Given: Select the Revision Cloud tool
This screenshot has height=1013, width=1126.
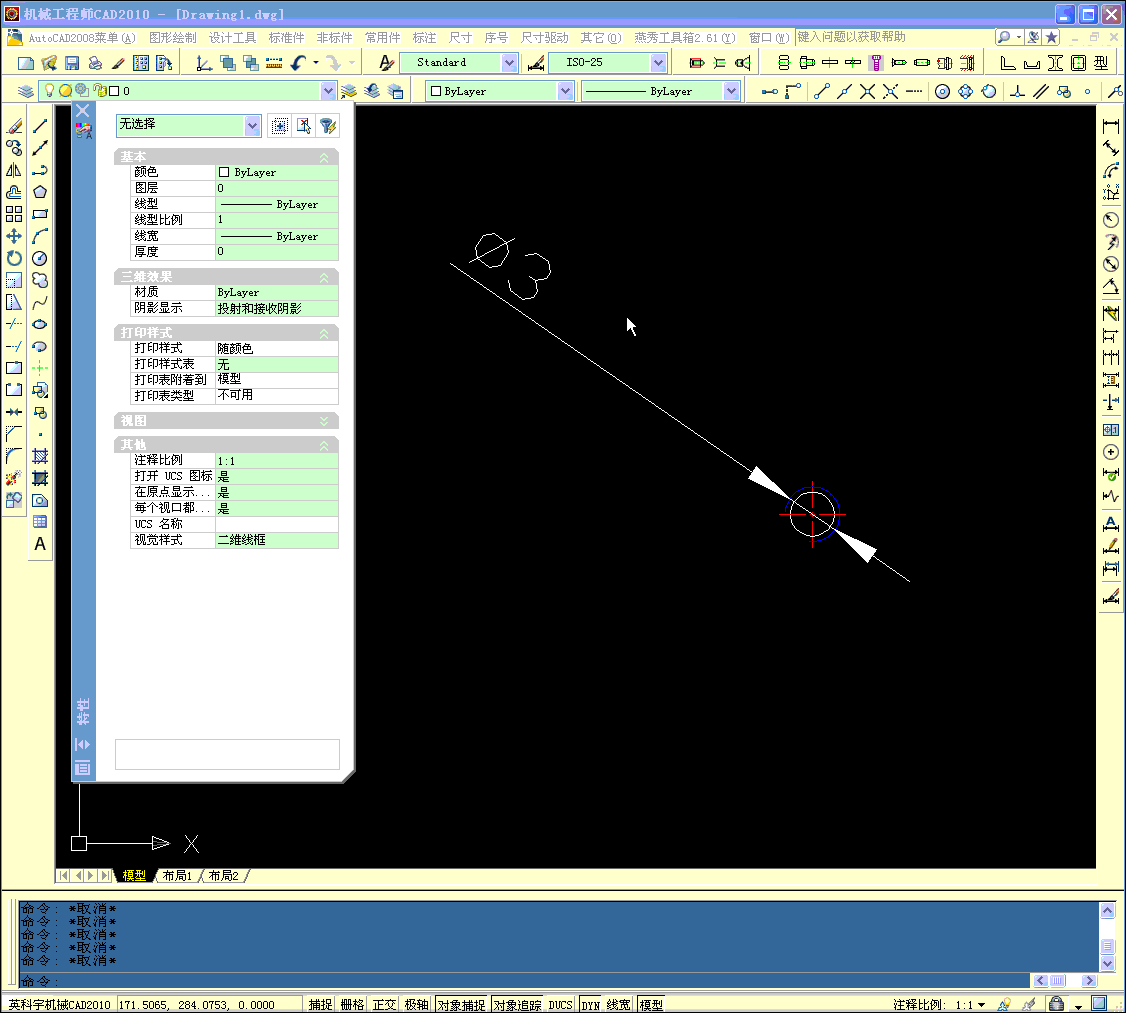Looking at the screenshot, I should [40, 280].
